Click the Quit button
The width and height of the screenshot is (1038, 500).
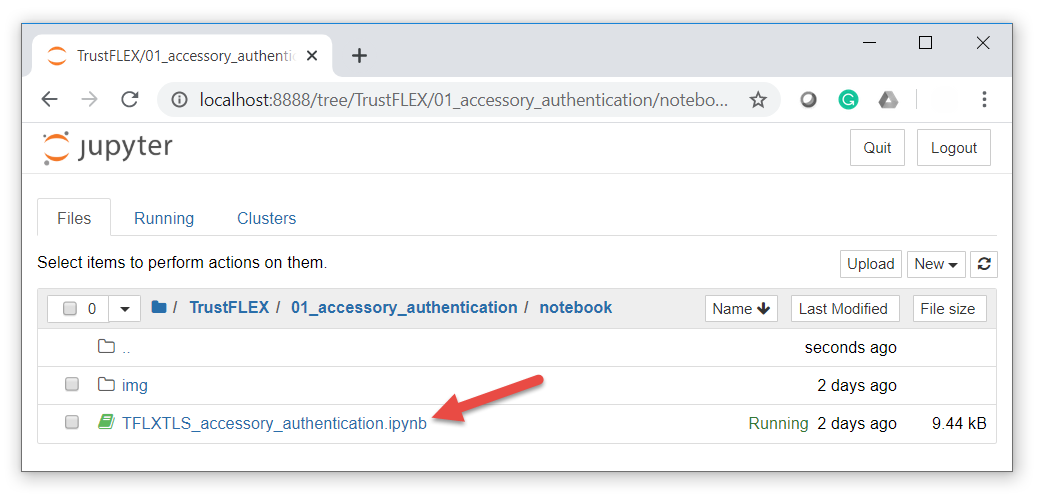877,148
